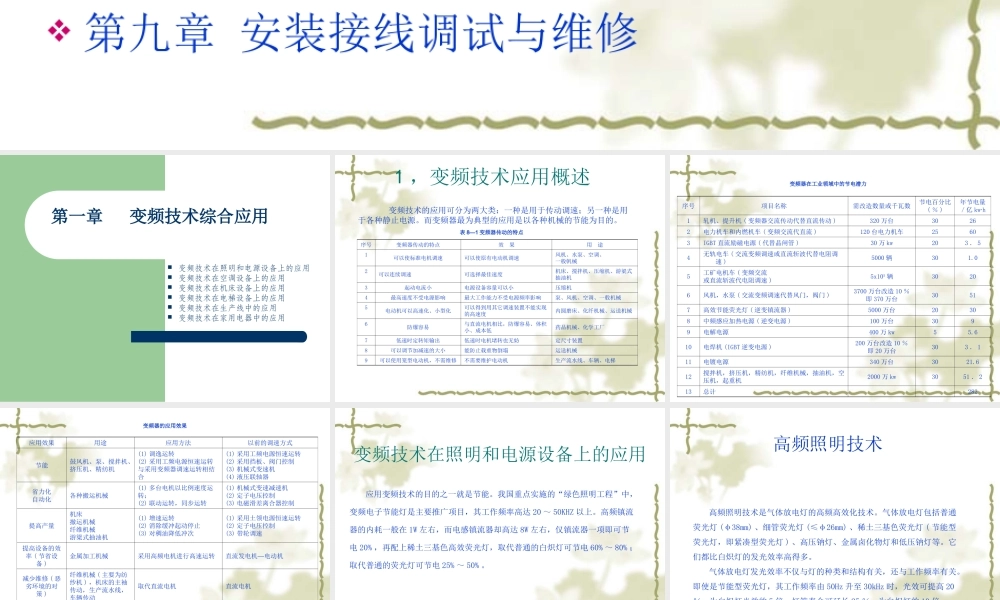
Task: Click the 节能 cell in the effects table
Action: [41, 464]
